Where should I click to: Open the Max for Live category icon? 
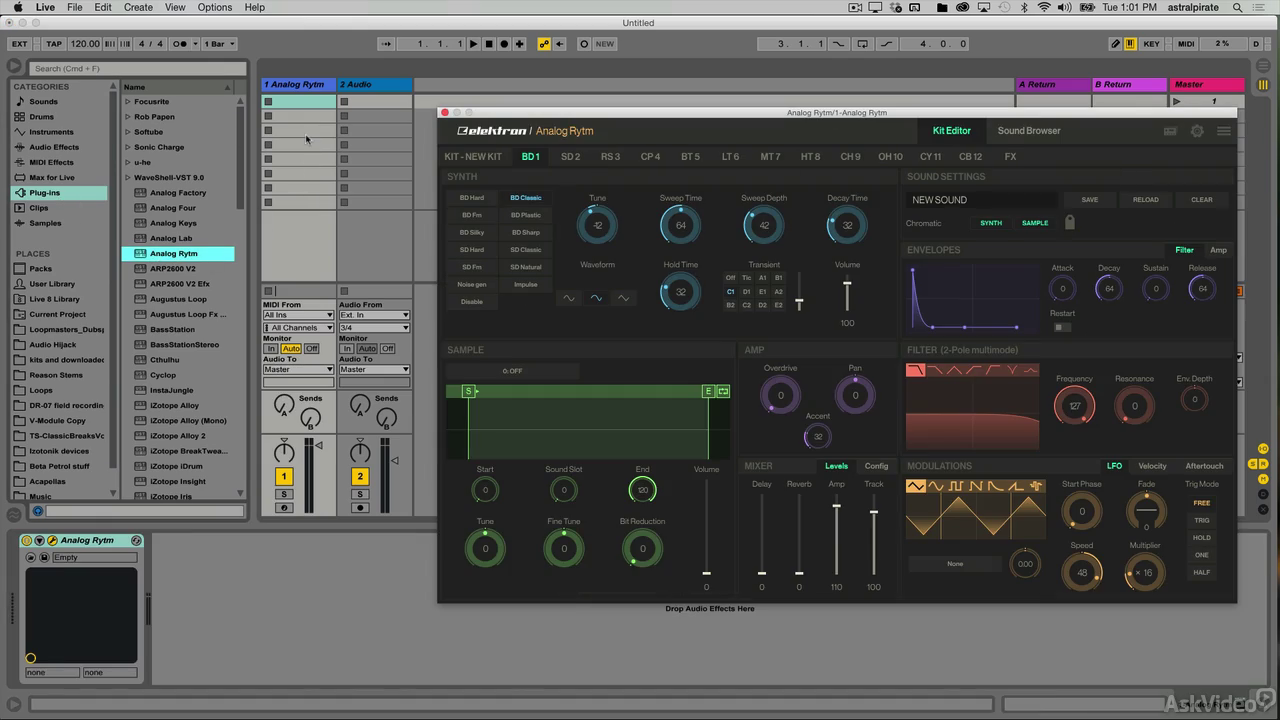20,177
